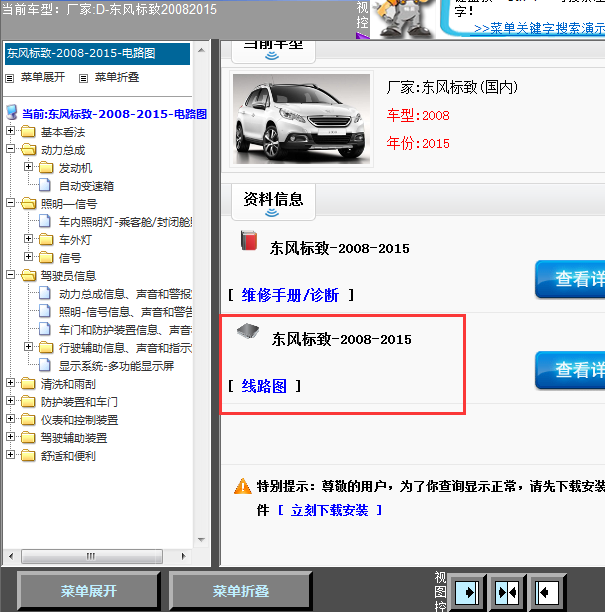Open 显示系统-多功能显示屏 document
The width and height of the screenshot is (605, 612).
(116, 366)
